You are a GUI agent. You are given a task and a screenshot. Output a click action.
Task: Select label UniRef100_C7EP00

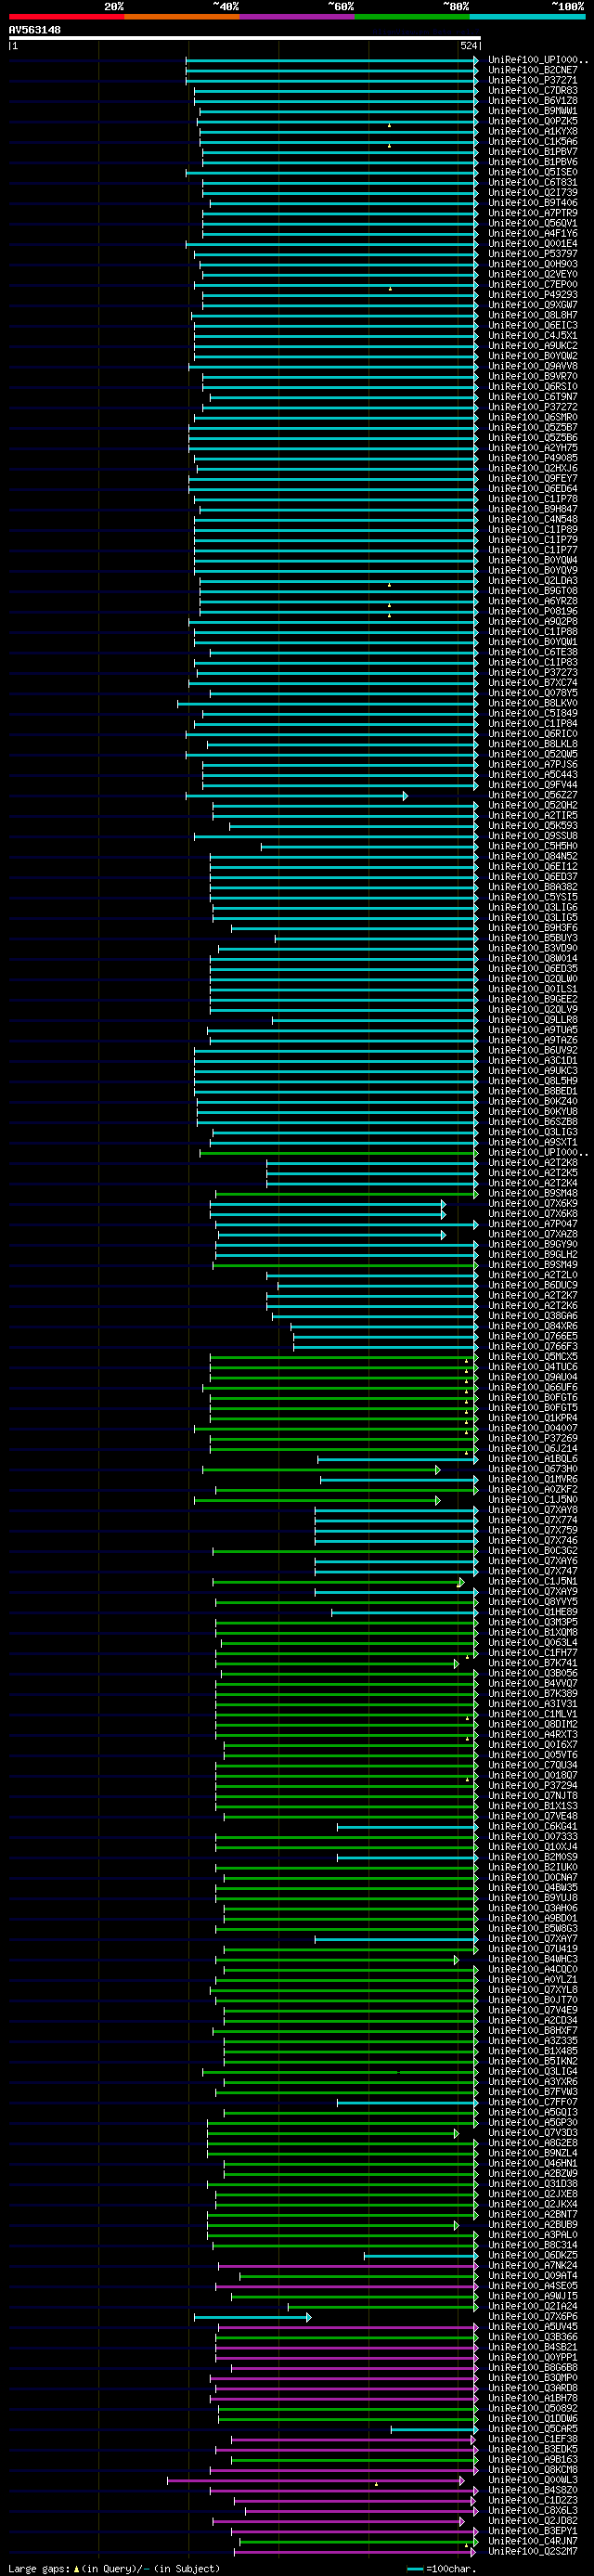click(532, 285)
